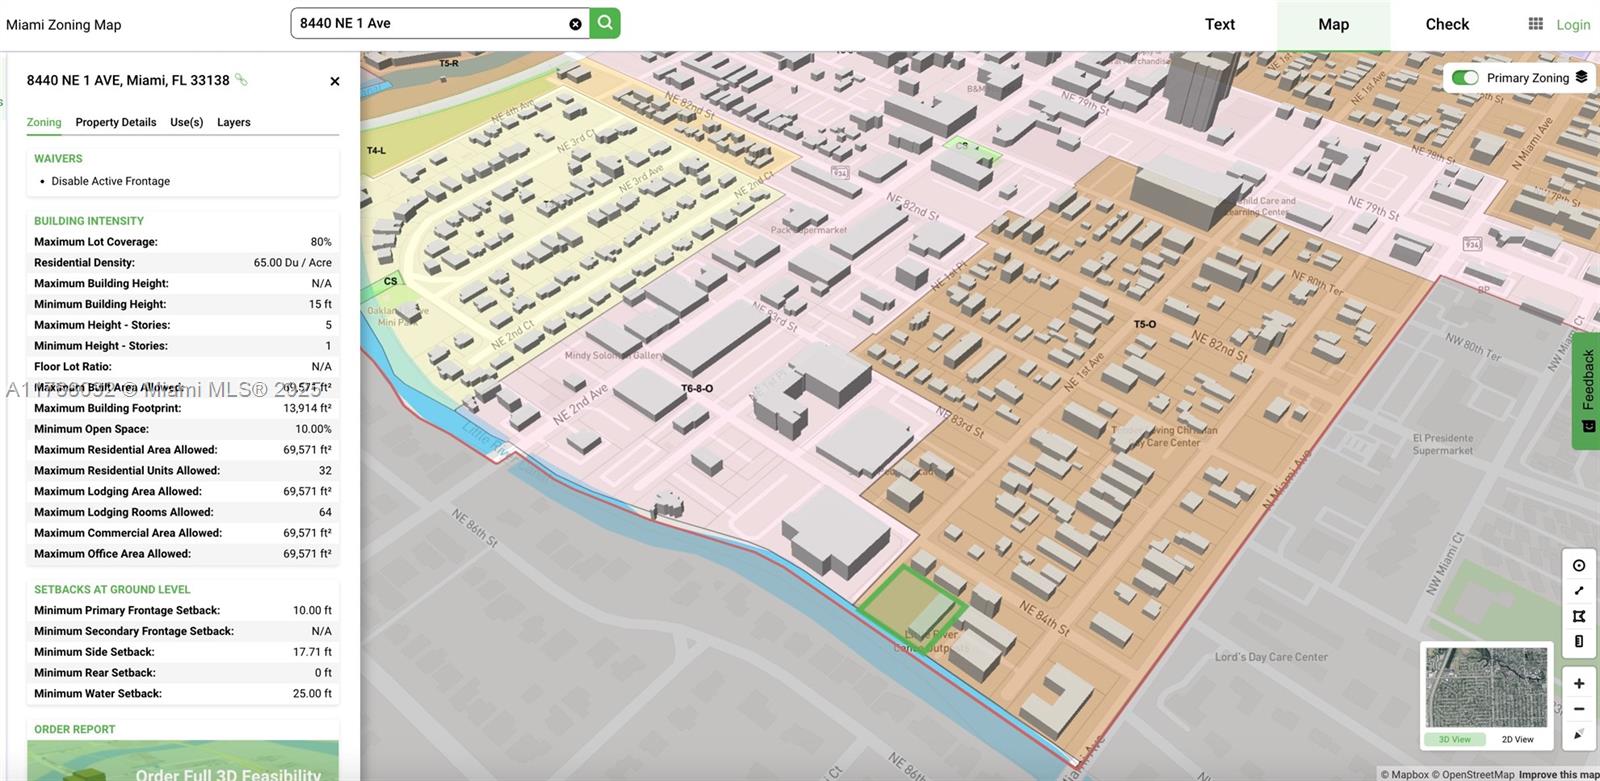Zoom out of the map
Screen dimensions: 1600x781
[1579, 709]
